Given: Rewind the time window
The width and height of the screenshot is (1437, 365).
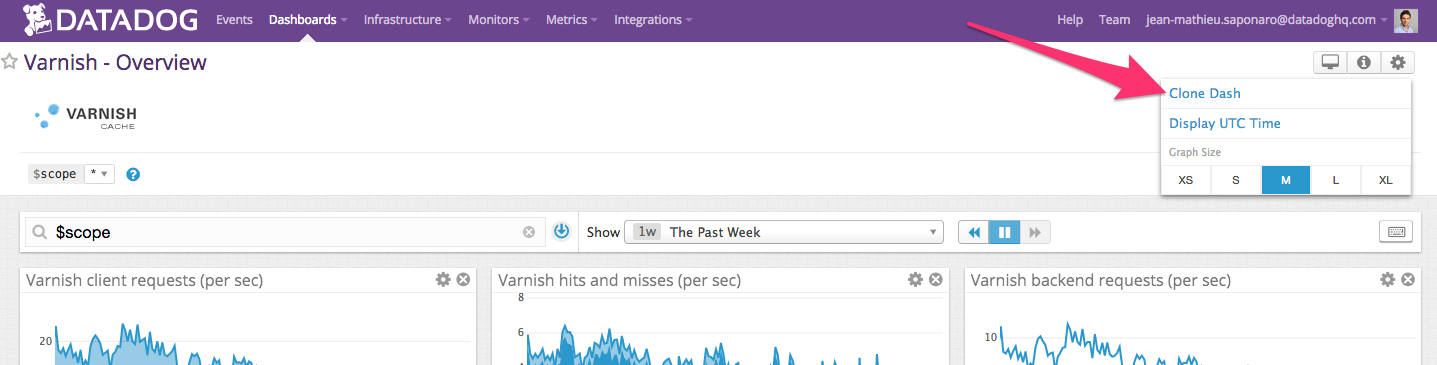Looking at the screenshot, I should [974, 232].
